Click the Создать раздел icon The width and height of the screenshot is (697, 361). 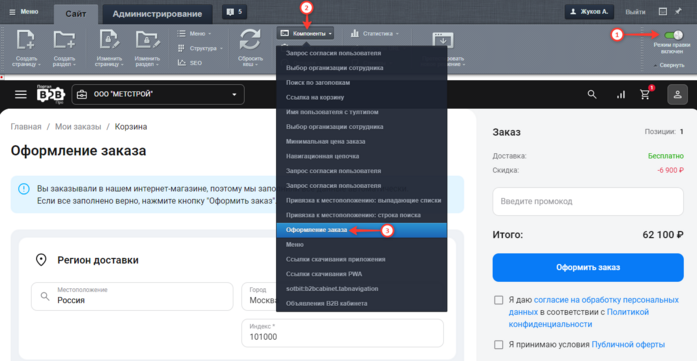pyautogui.click(x=64, y=41)
